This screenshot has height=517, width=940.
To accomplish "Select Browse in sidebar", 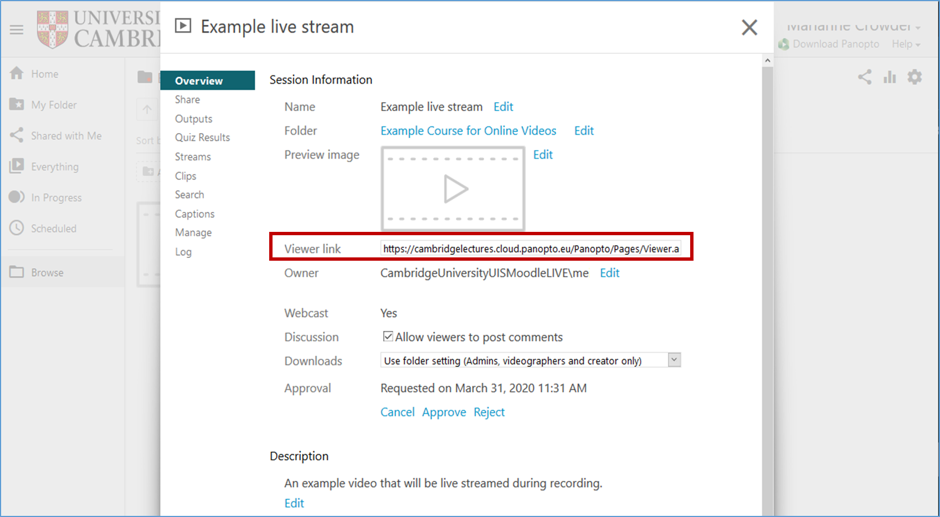I will click(47, 272).
